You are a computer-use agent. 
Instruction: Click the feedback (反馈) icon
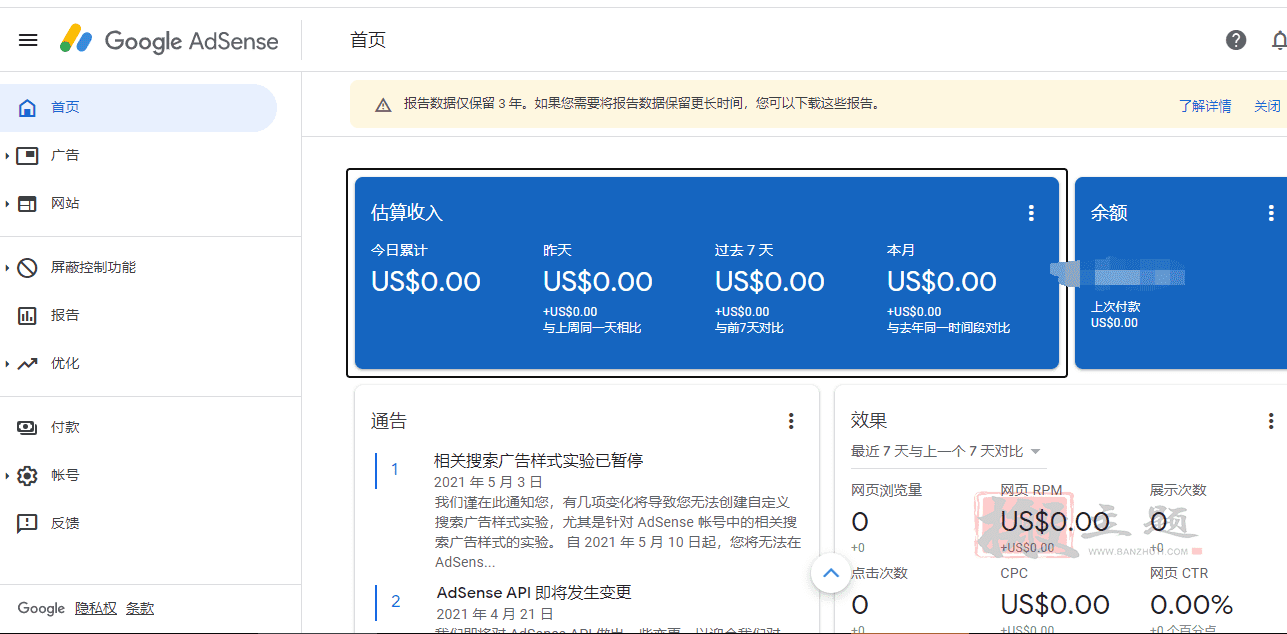tap(28, 523)
